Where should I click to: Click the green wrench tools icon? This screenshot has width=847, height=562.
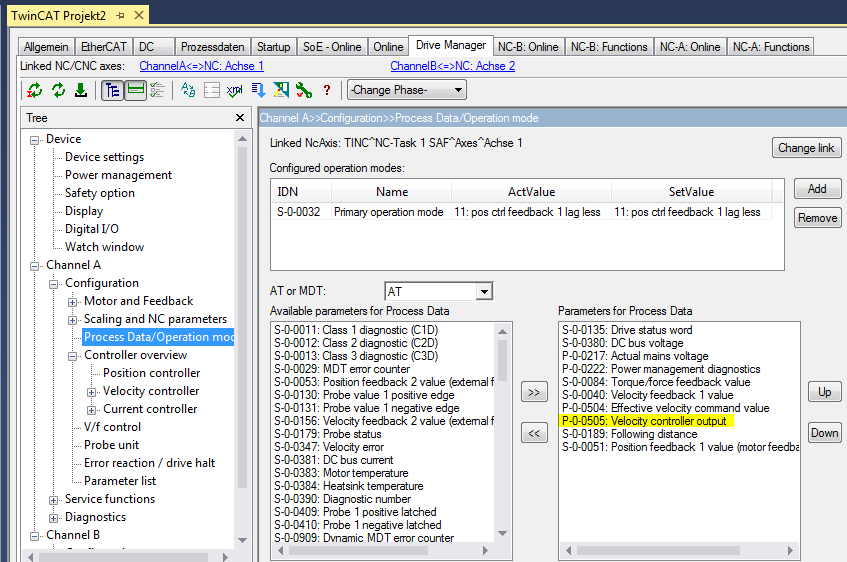click(304, 90)
